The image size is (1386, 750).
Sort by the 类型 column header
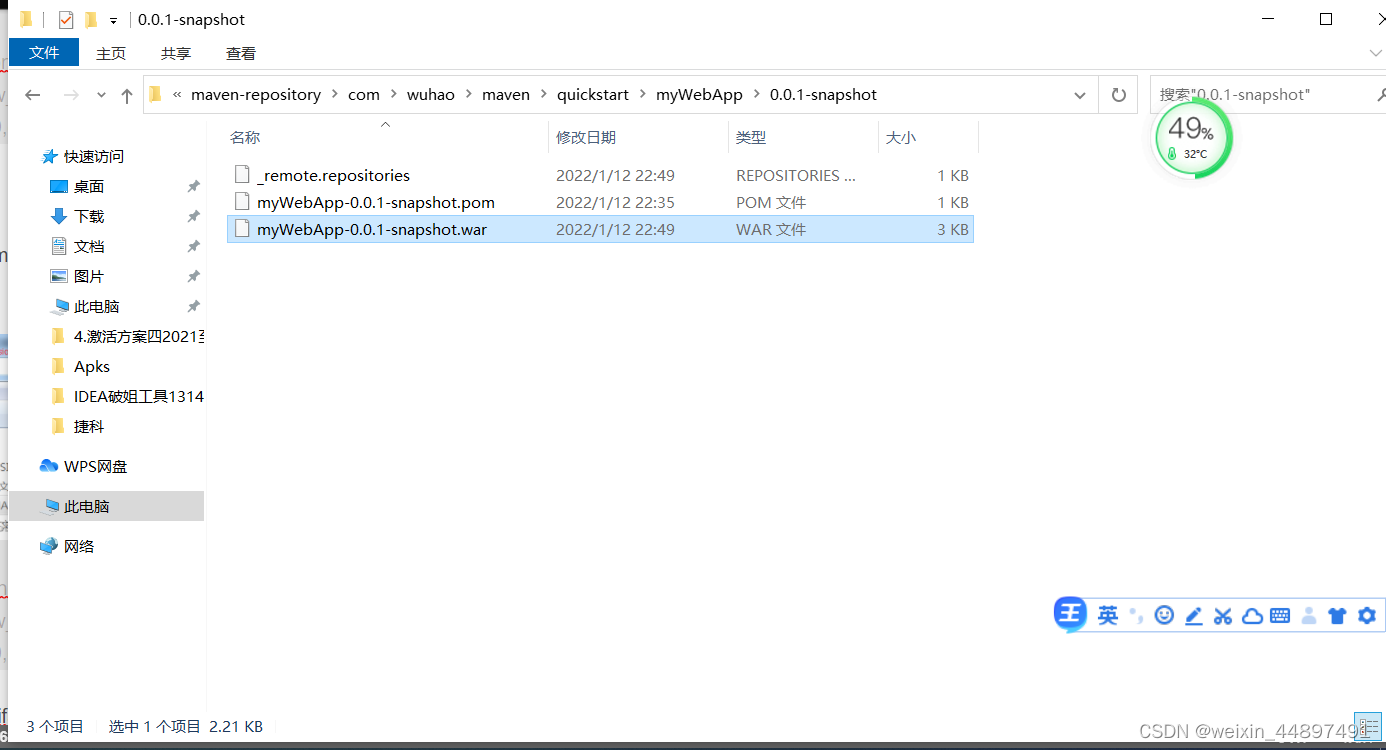(750, 138)
